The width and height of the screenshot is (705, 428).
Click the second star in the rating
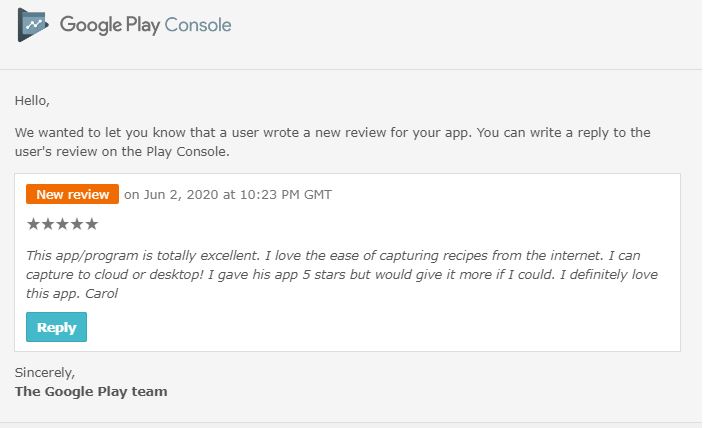pos(48,224)
